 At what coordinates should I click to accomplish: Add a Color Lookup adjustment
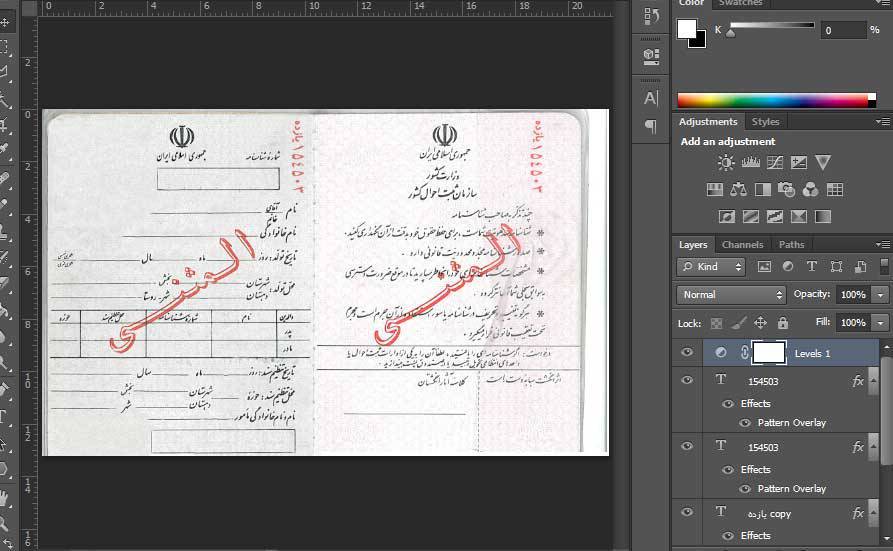834,190
